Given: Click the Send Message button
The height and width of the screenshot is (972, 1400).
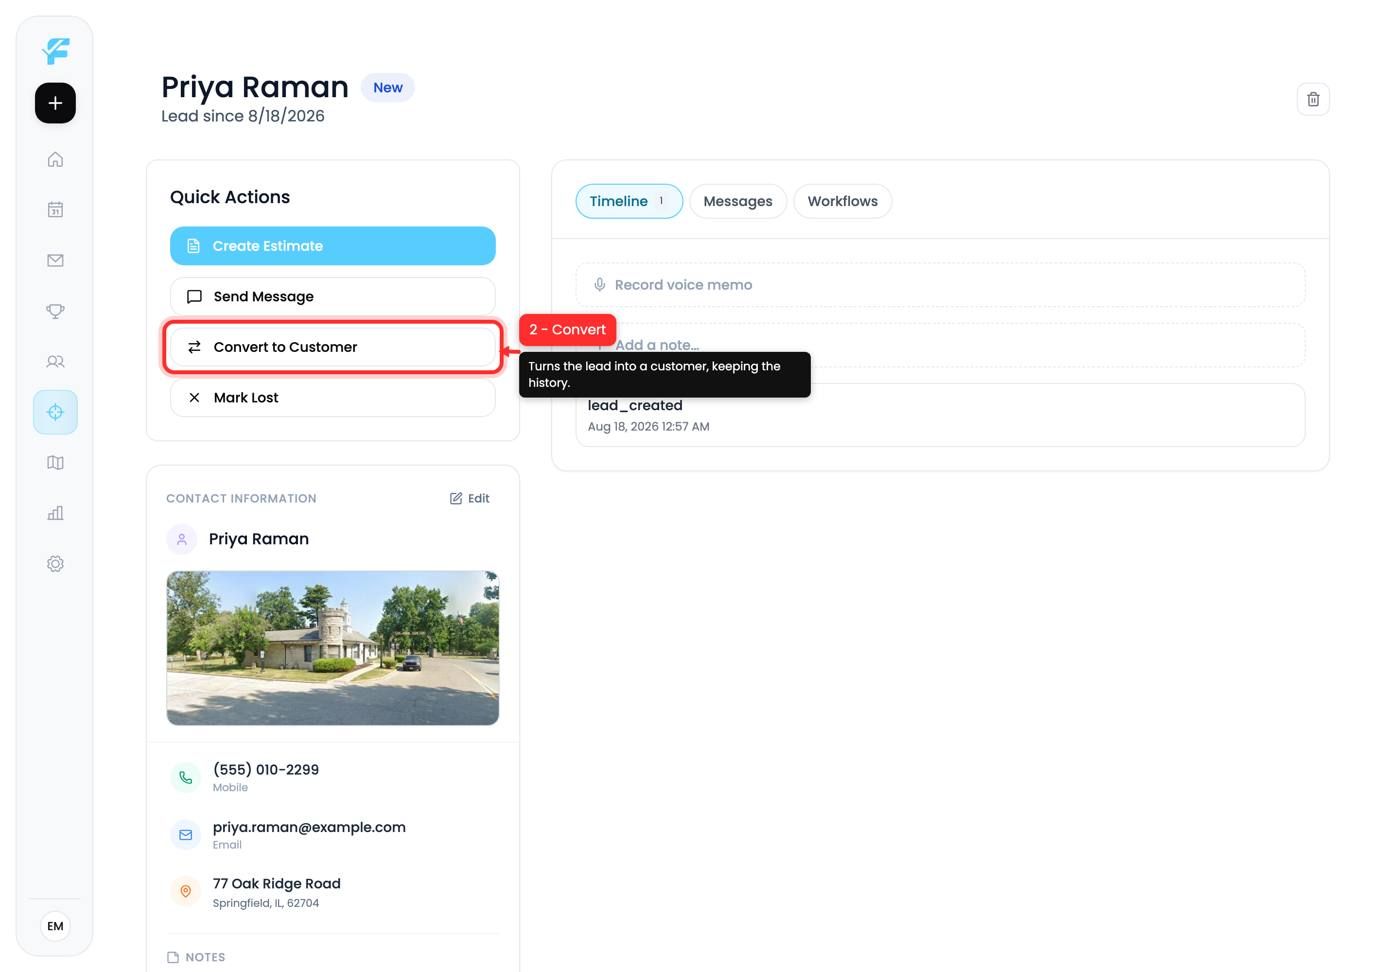Looking at the screenshot, I should pyautogui.click(x=333, y=297).
